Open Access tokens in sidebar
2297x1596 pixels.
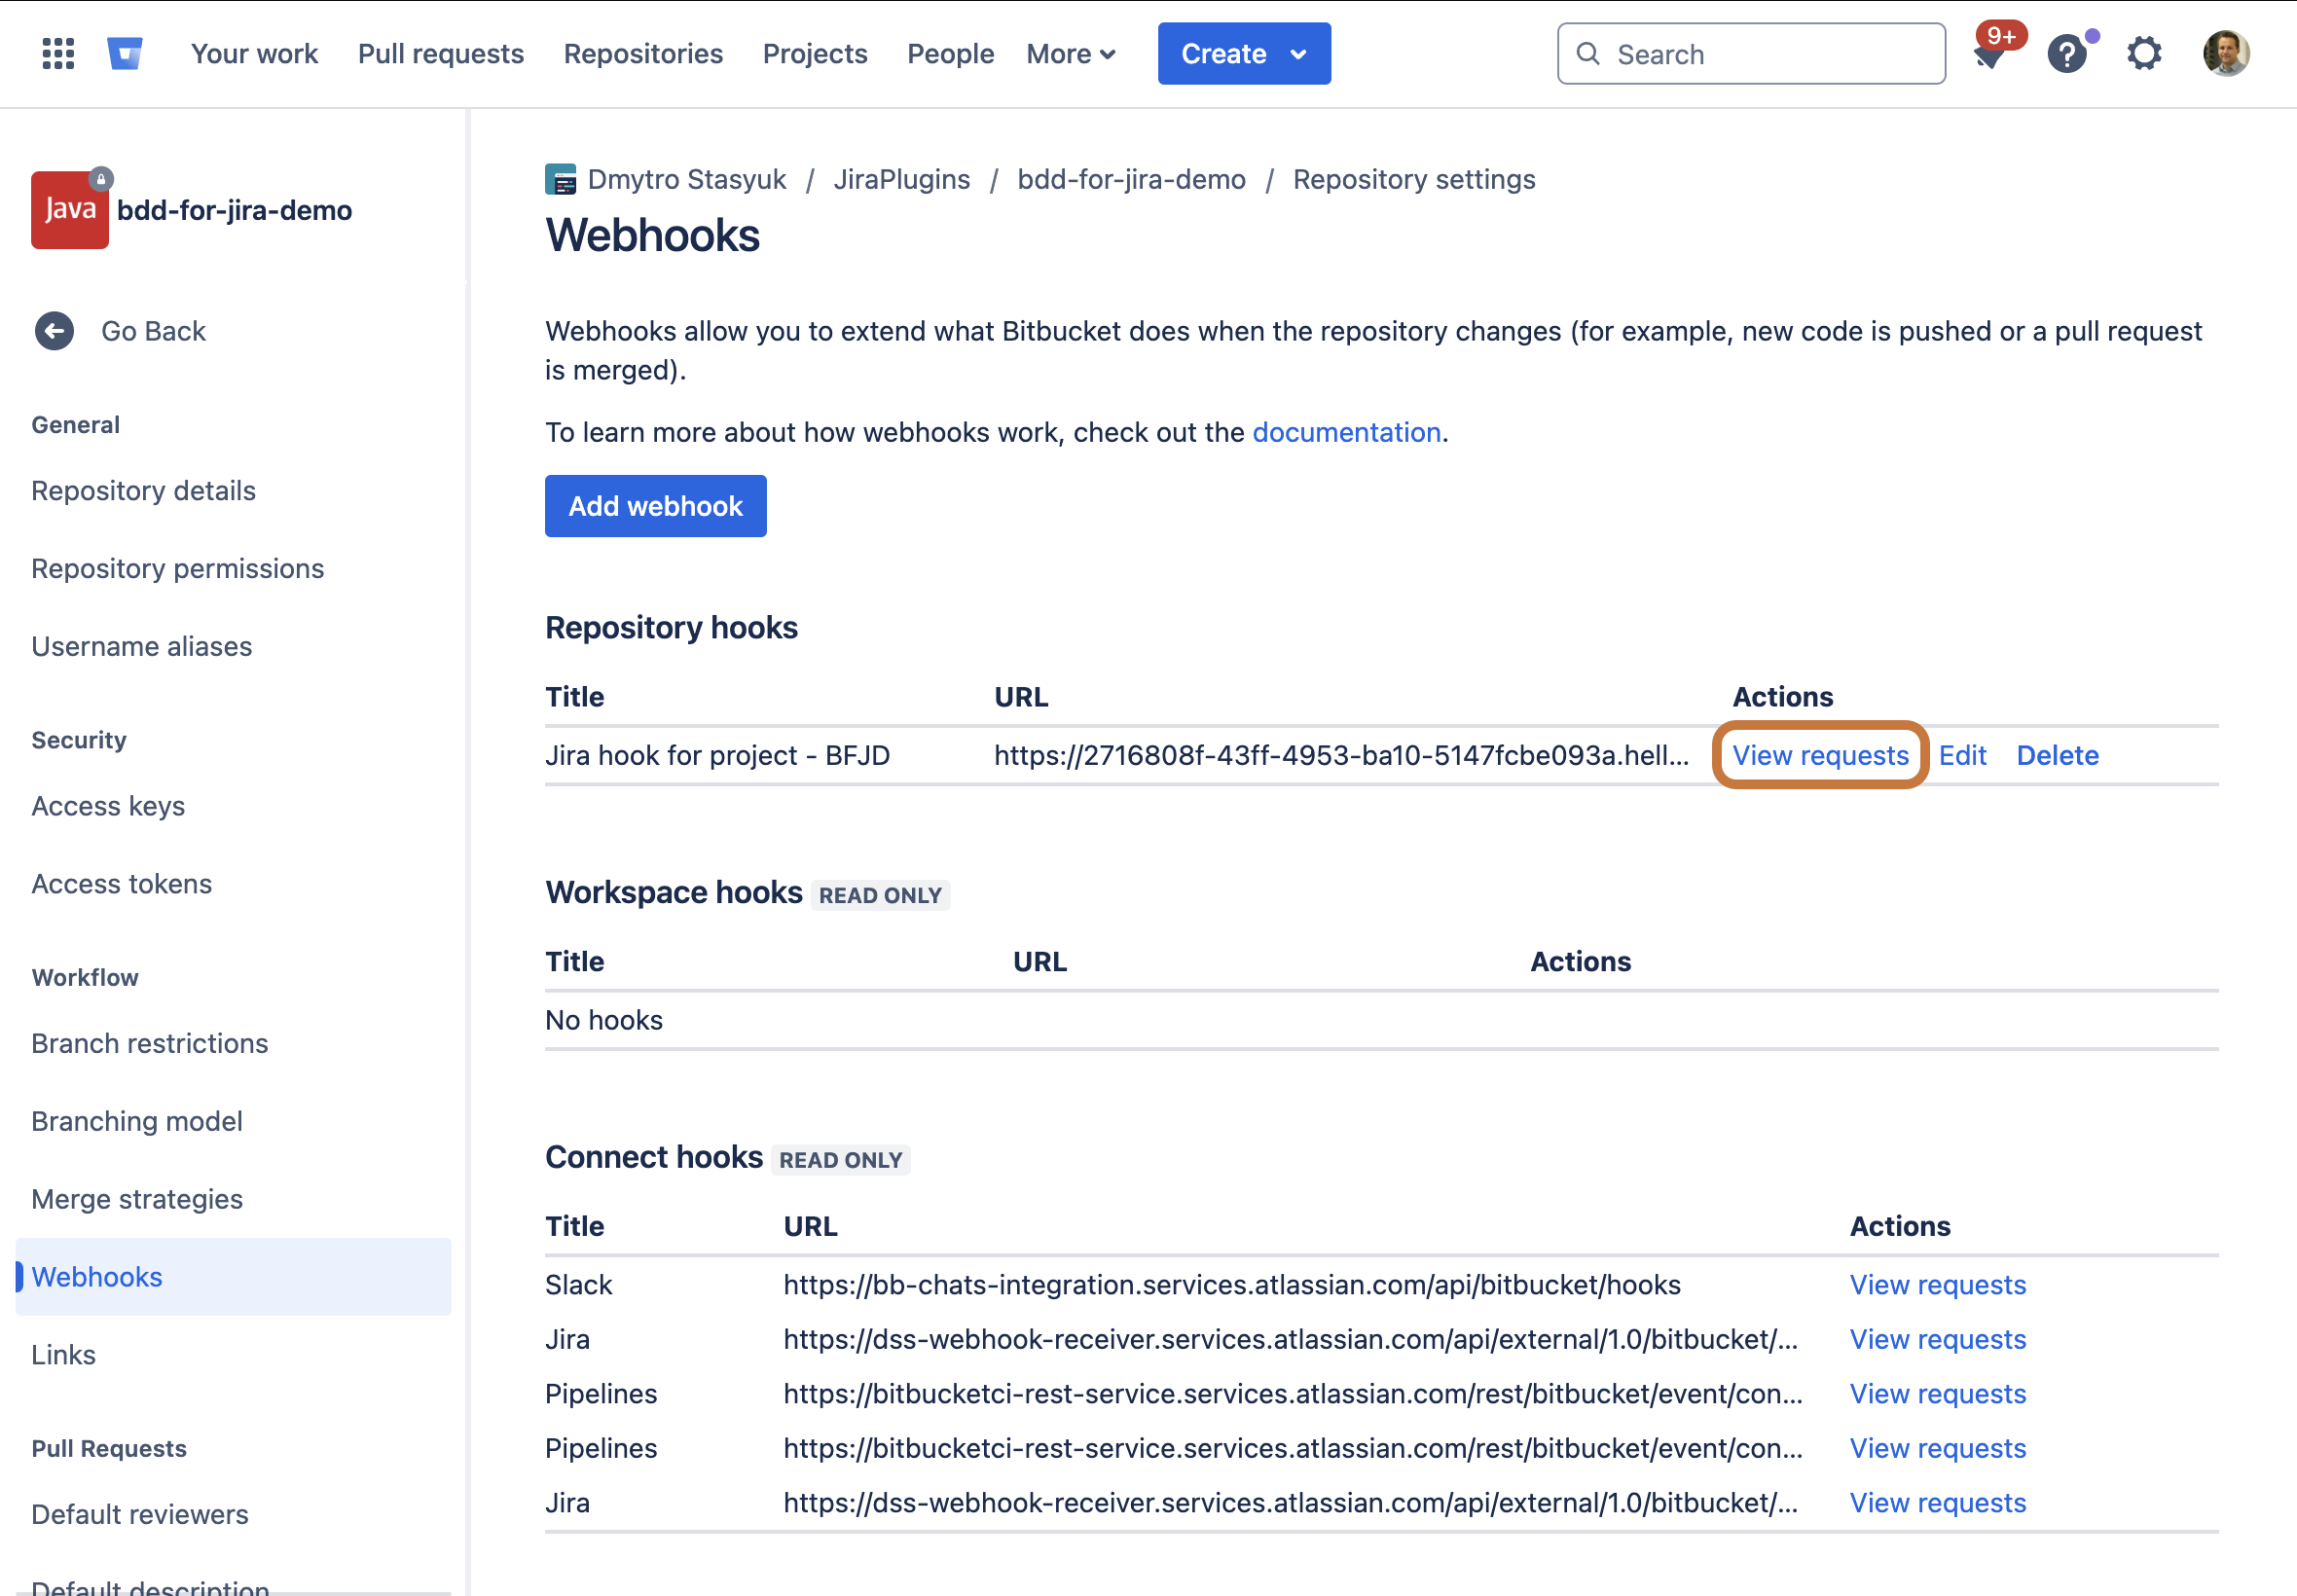[121, 885]
